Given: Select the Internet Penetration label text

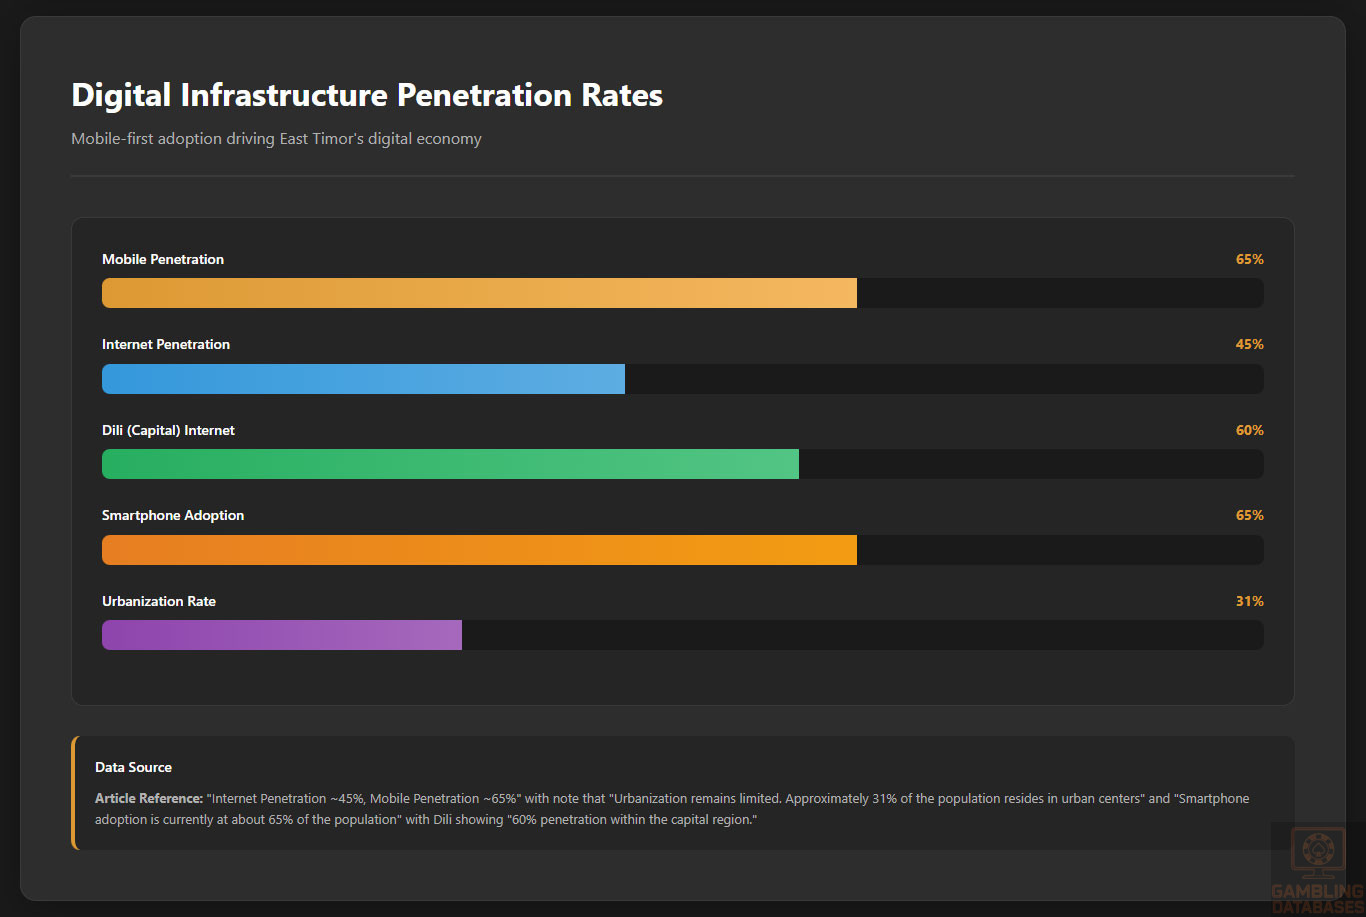Looking at the screenshot, I should coord(166,344).
